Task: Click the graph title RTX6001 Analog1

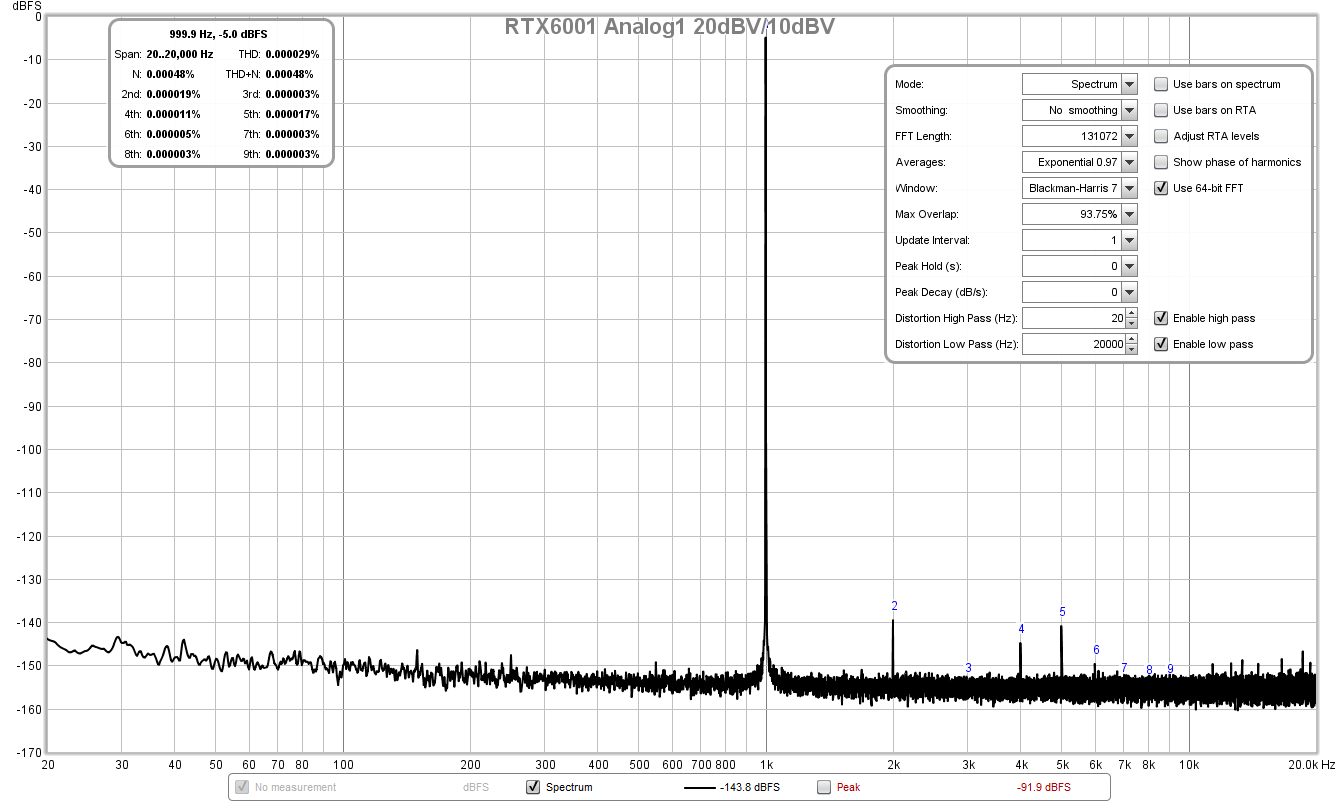Action: (670, 27)
